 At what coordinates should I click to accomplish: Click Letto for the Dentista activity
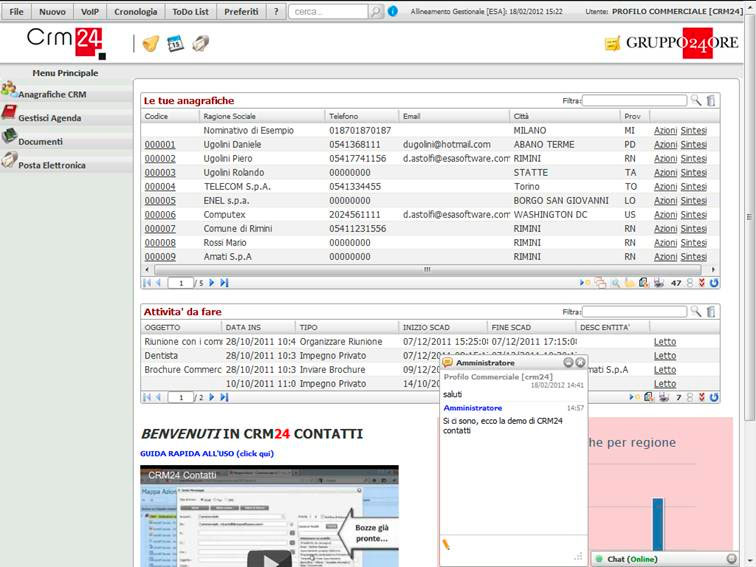click(665, 356)
